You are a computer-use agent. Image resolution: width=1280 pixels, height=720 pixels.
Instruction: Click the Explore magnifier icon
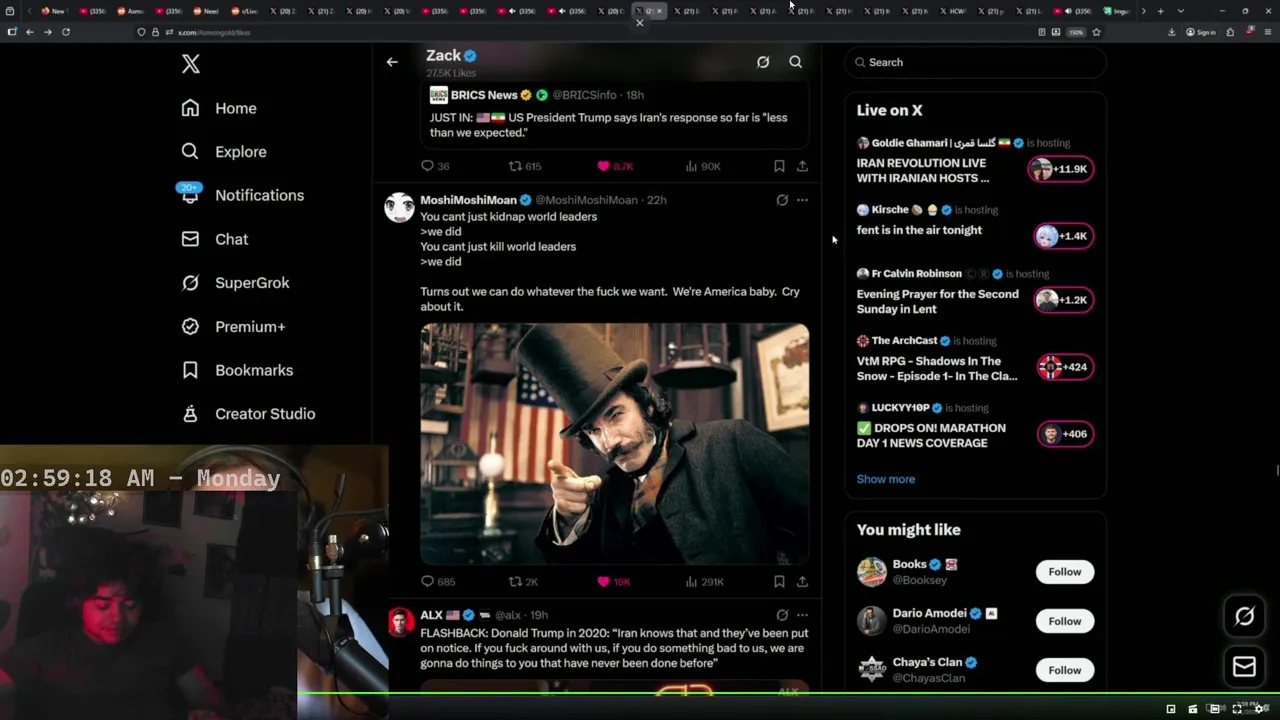[x=190, y=152]
